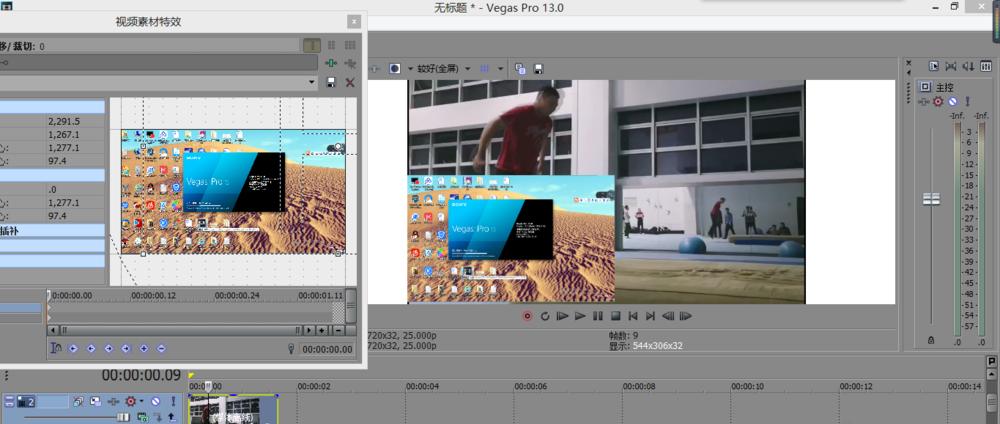Click the make compositing parent arrow
Screen dimensions: 1000x424
[172, 417]
